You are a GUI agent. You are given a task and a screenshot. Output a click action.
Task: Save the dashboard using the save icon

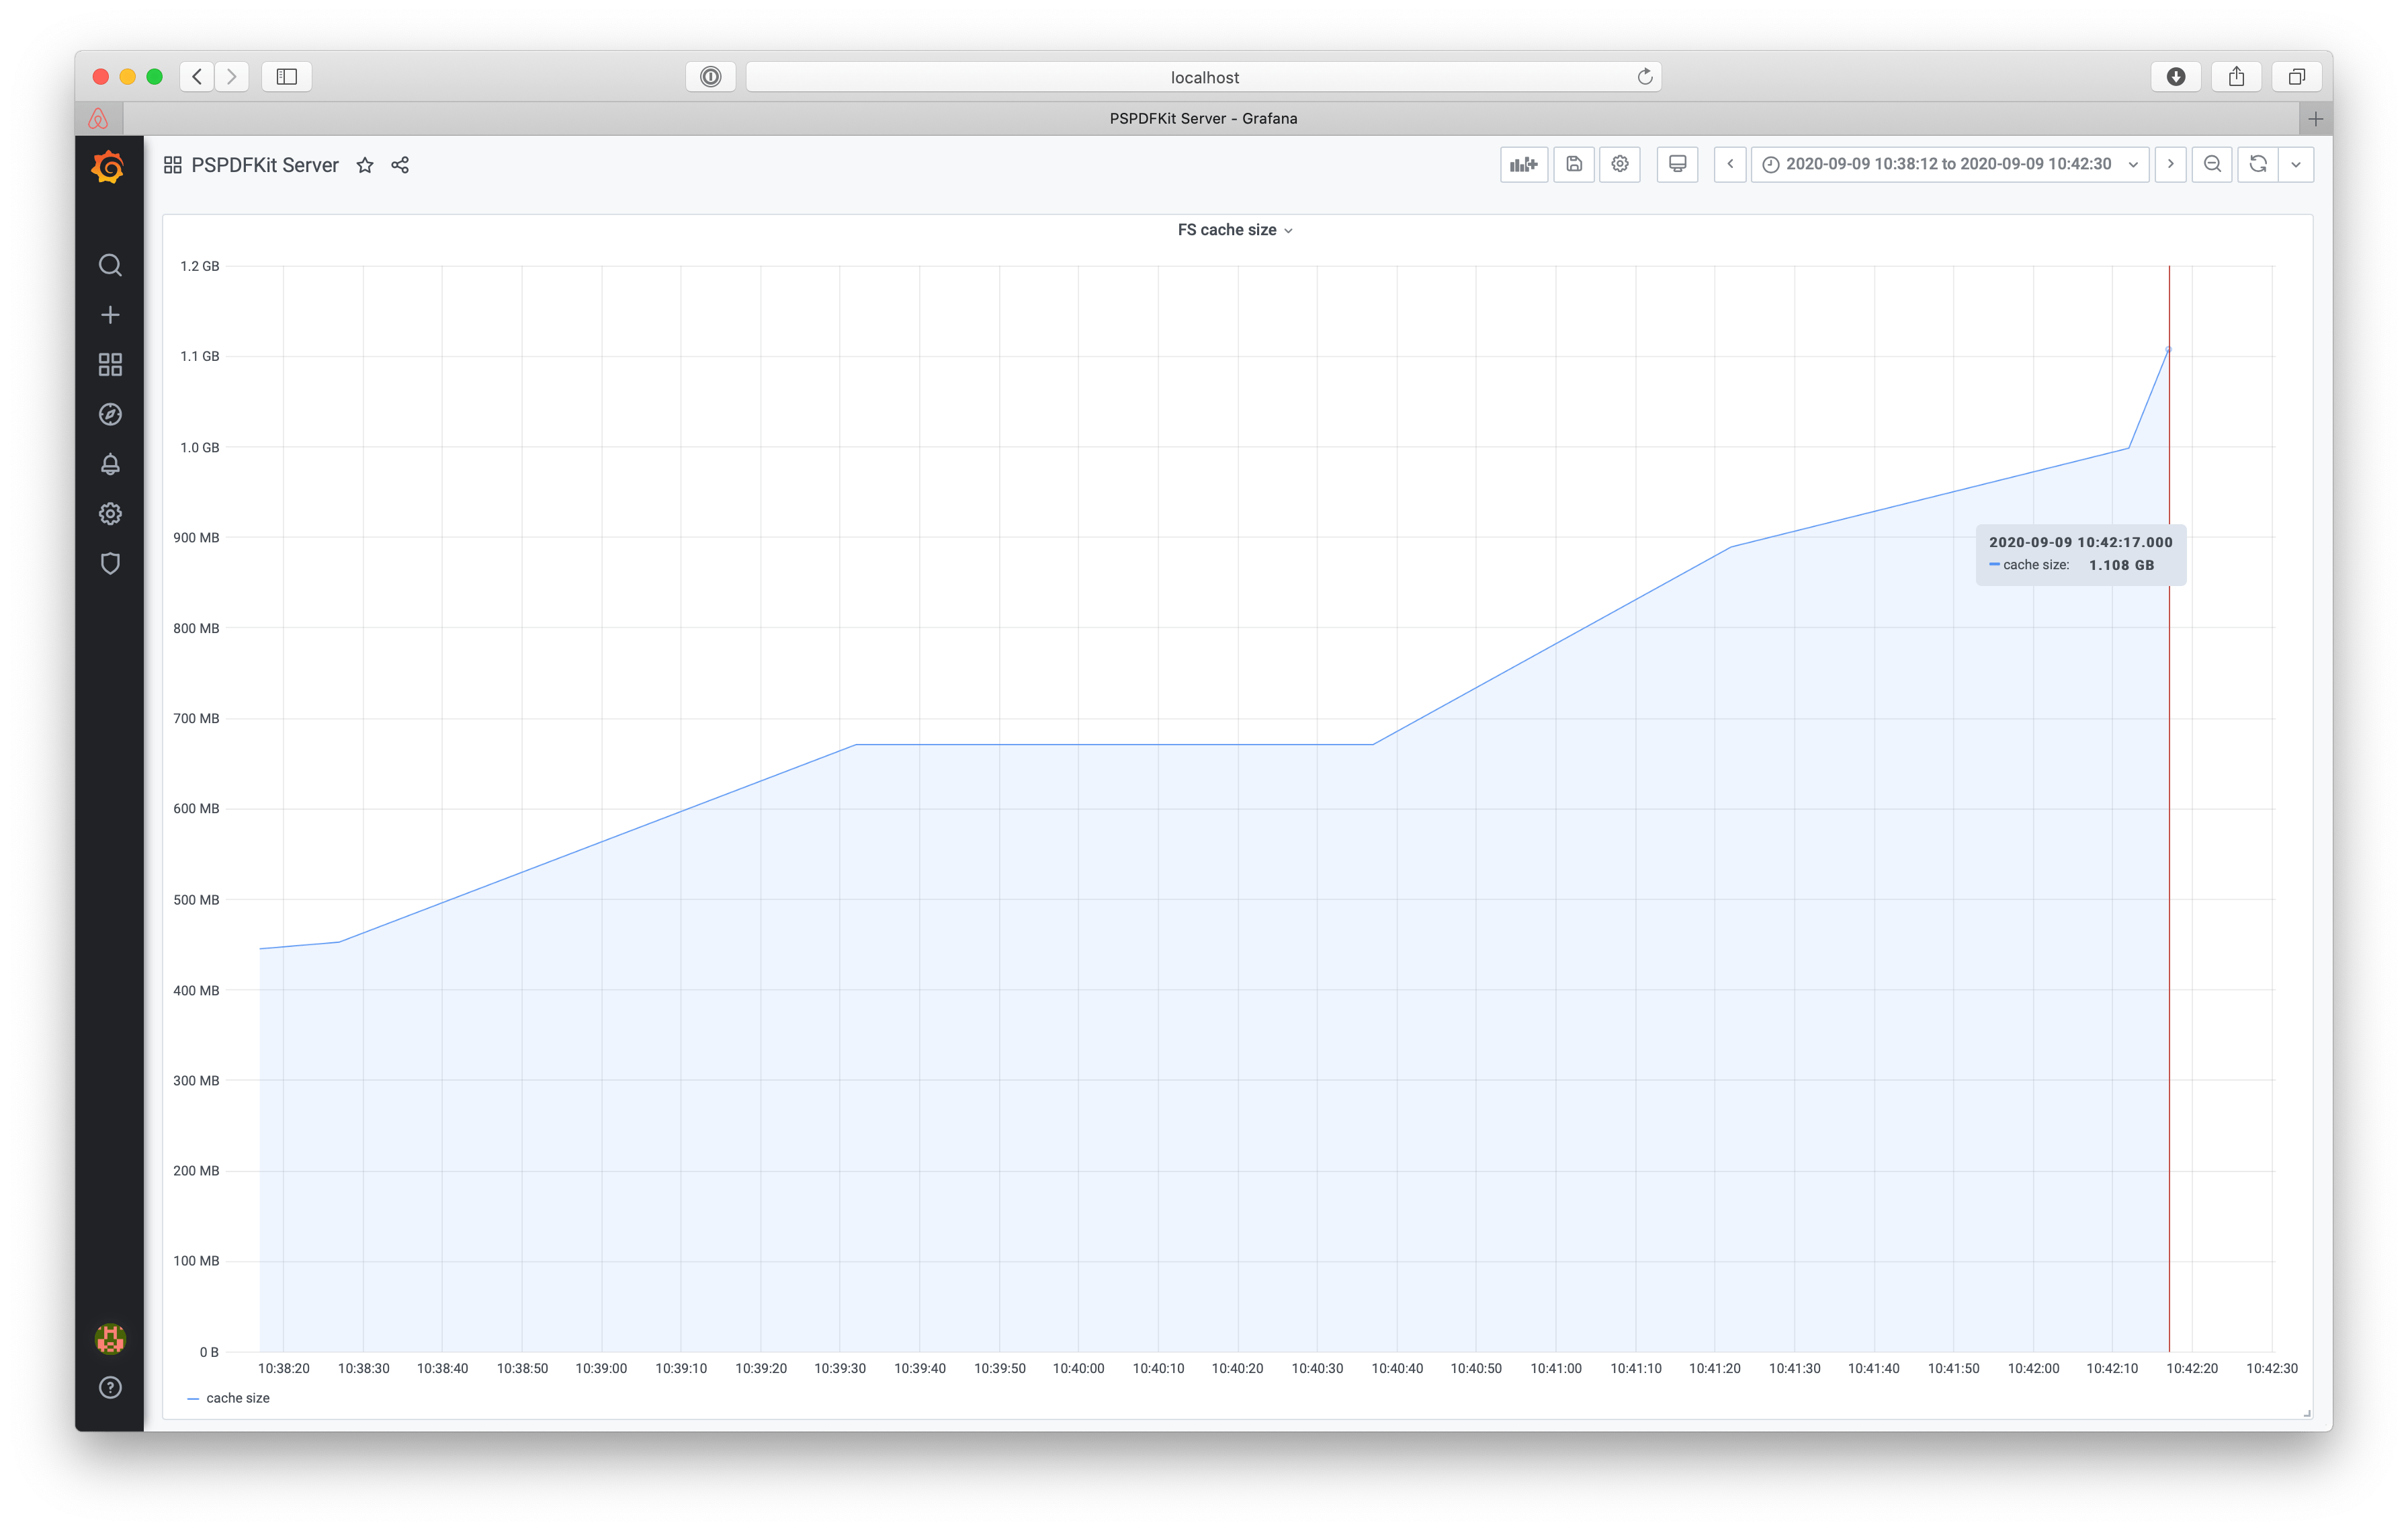coord(1573,164)
